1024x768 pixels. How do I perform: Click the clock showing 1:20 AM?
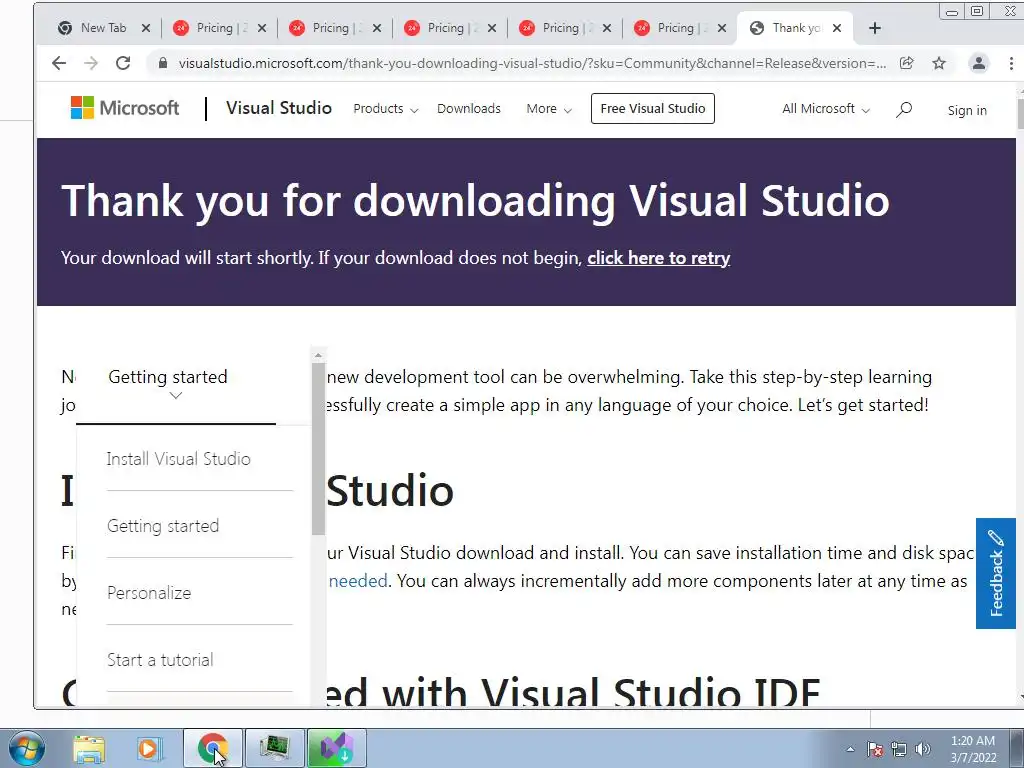point(973,749)
